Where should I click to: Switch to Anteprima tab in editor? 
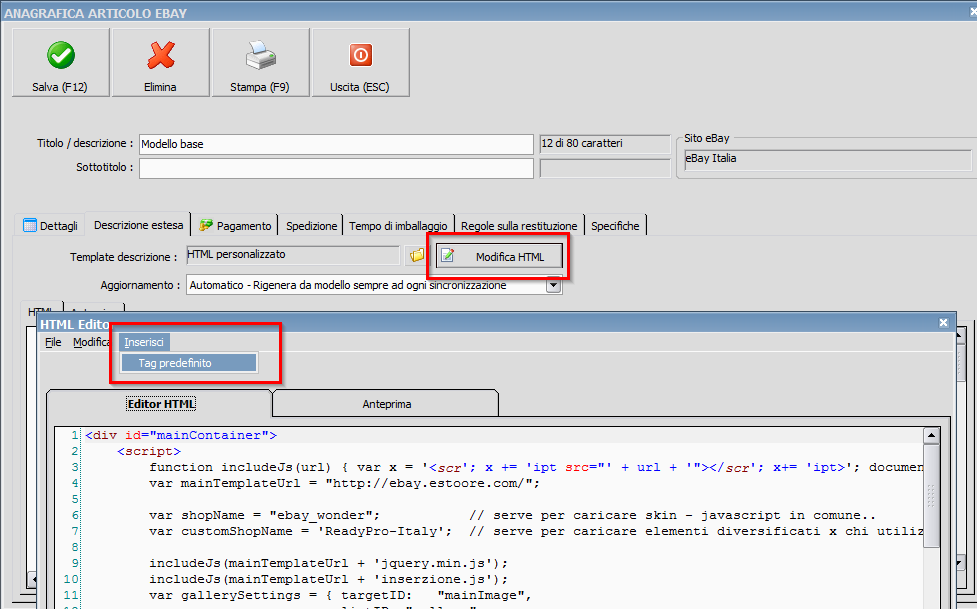(386, 404)
